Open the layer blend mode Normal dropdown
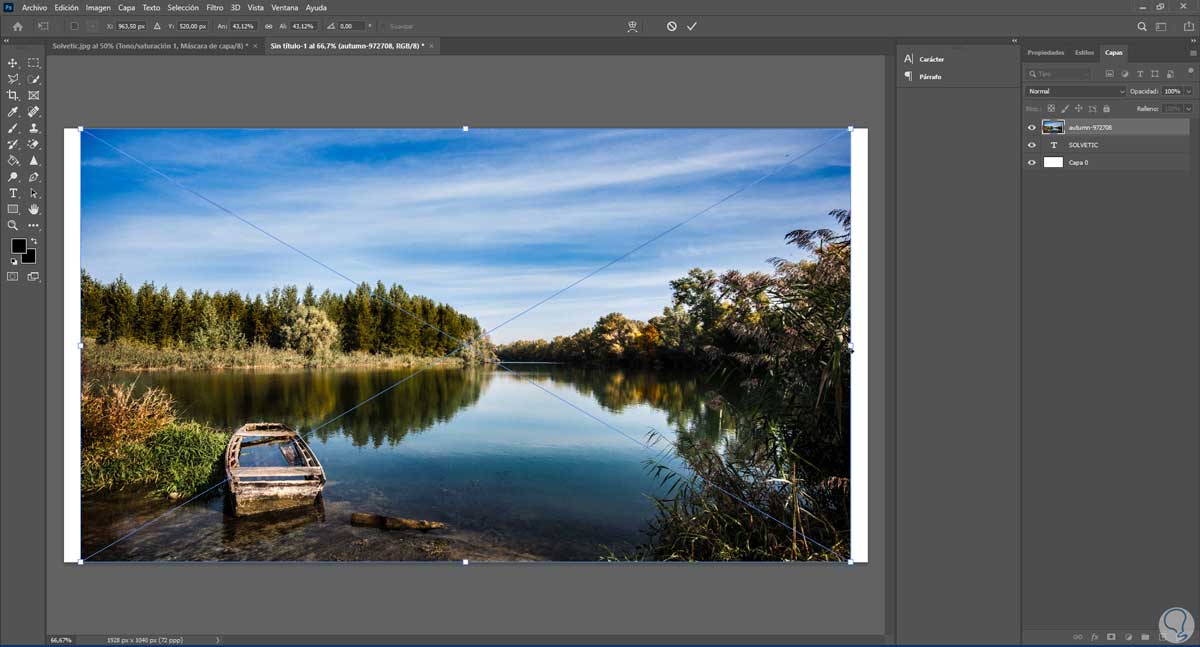 tap(1076, 91)
